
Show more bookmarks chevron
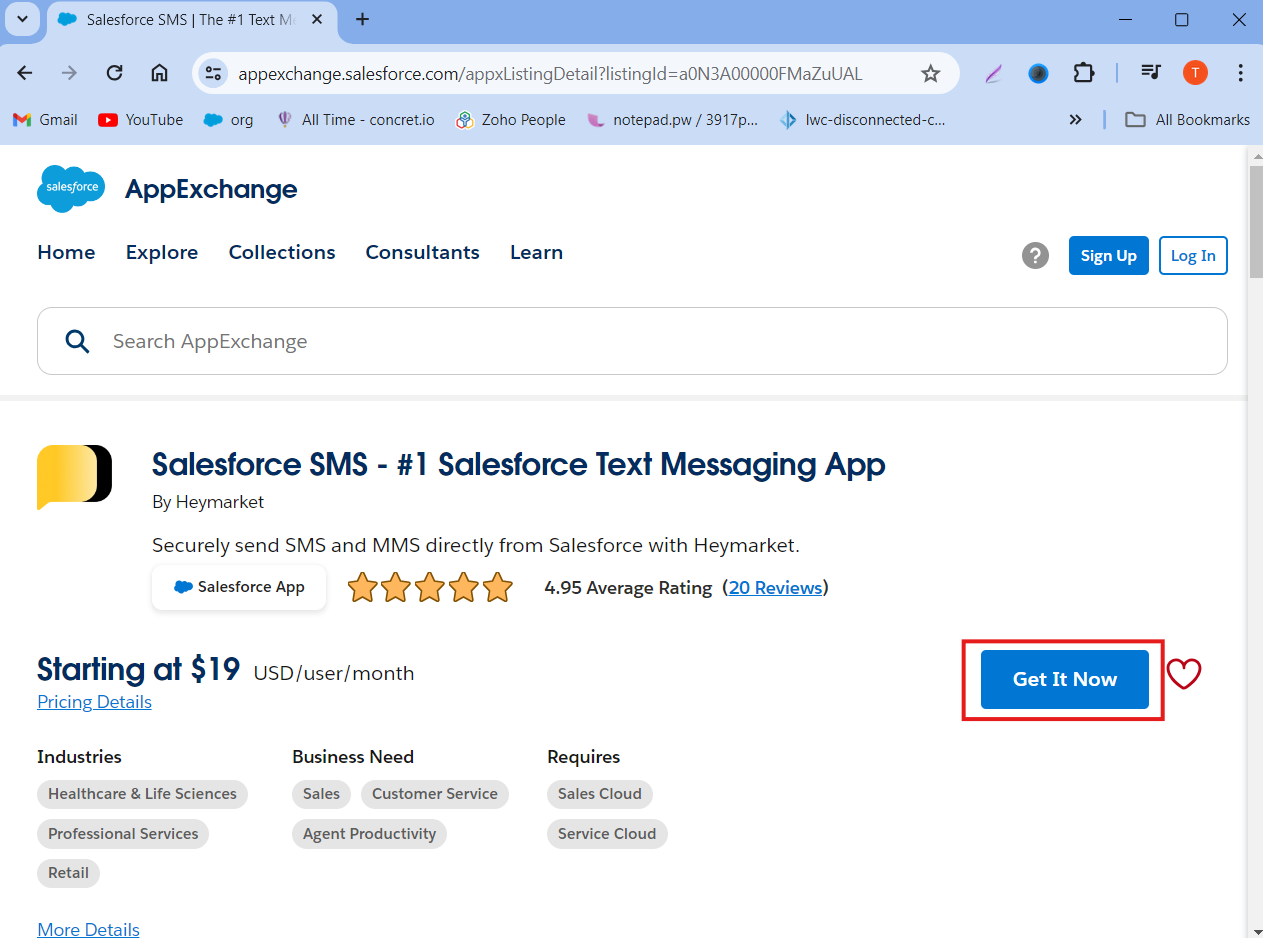click(x=1075, y=119)
